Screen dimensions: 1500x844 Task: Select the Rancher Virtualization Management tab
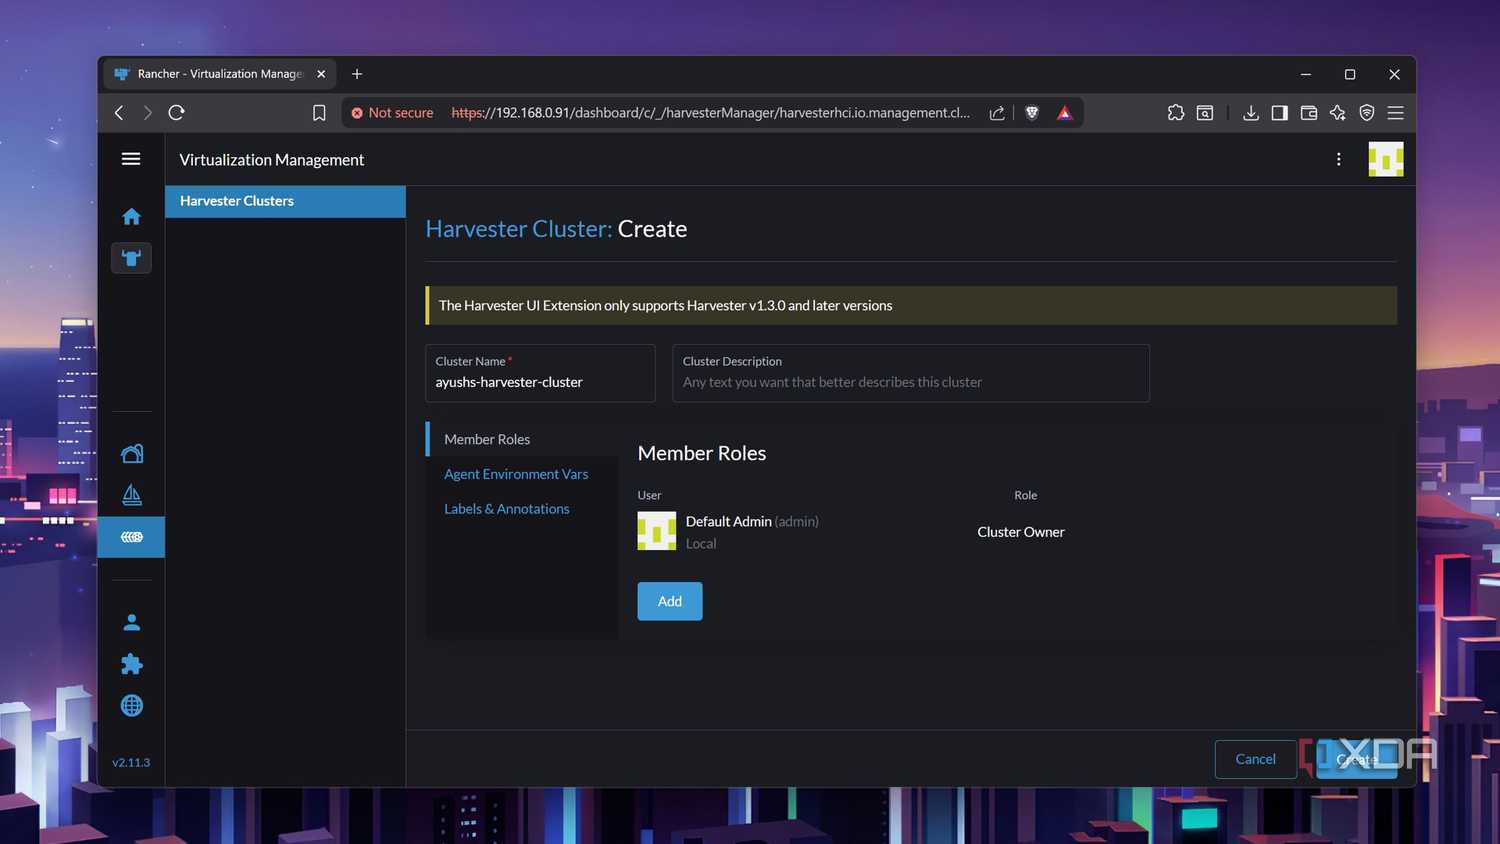tap(218, 74)
